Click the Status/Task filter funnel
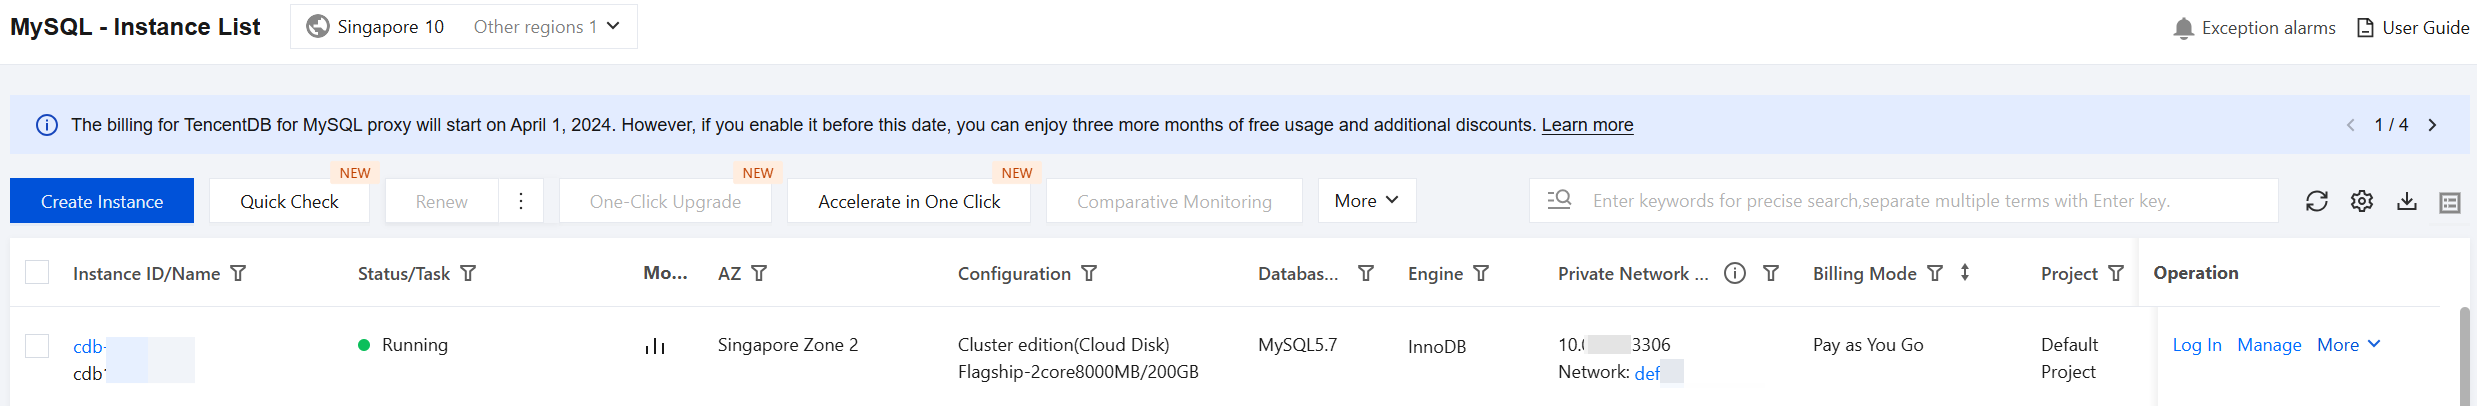Image resolution: width=2477 pixels, height=406 pixels. tap(468, 273)
